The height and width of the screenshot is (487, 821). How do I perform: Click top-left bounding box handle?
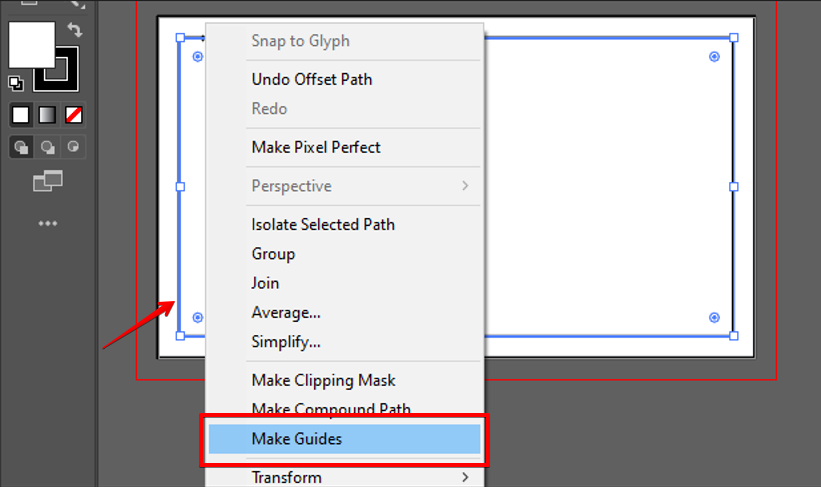point(180,38)
